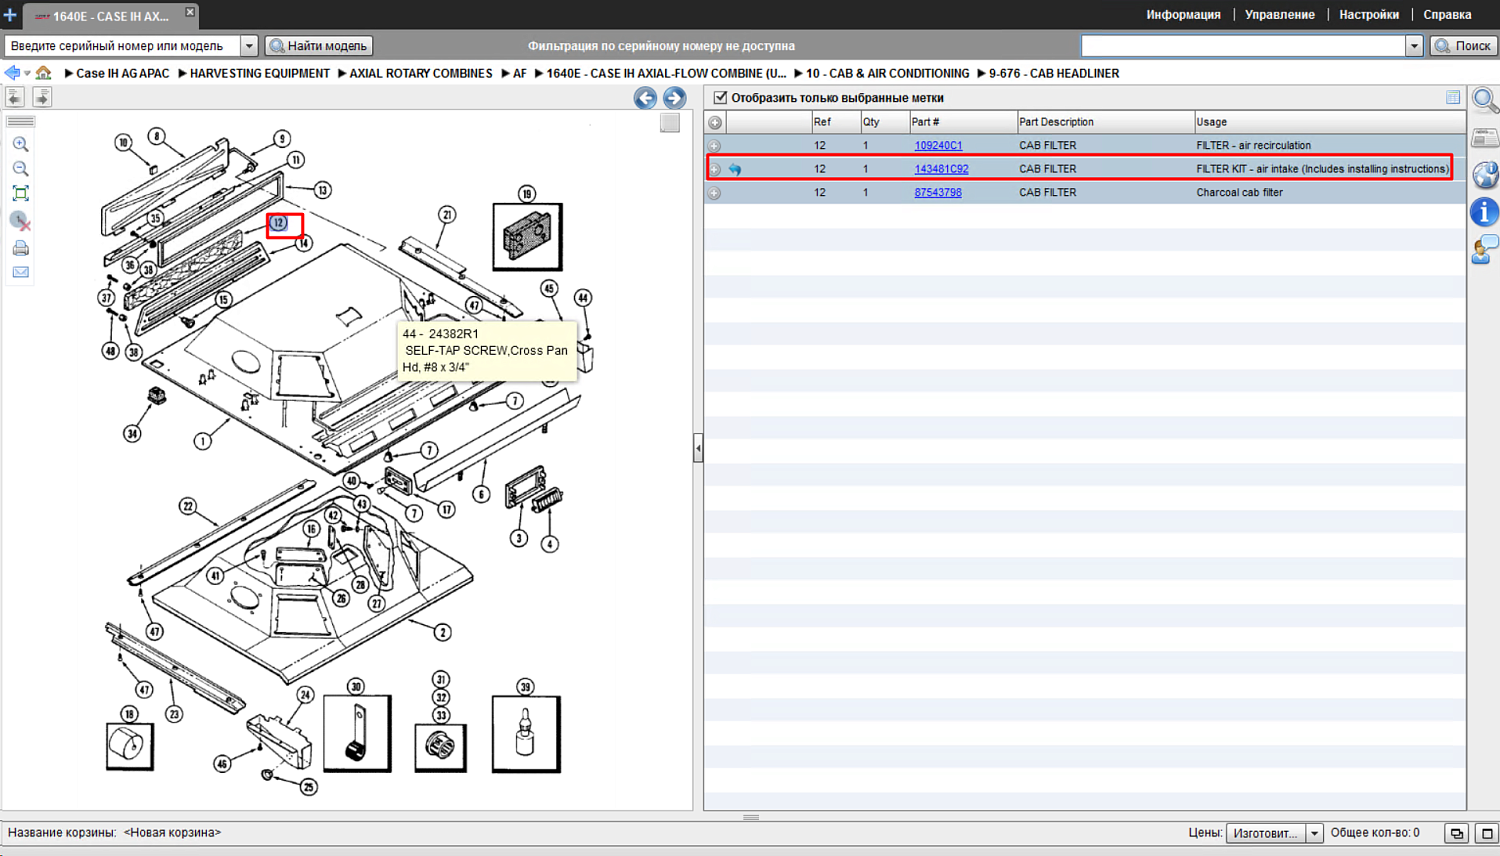Viewport: 1500px width, 856px height.
Task: Print the diagram
Action: [x=20, y=248]
